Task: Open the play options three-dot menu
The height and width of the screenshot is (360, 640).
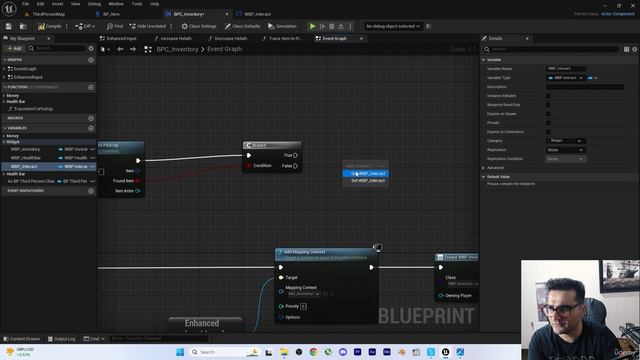Action: coord(350,26)
